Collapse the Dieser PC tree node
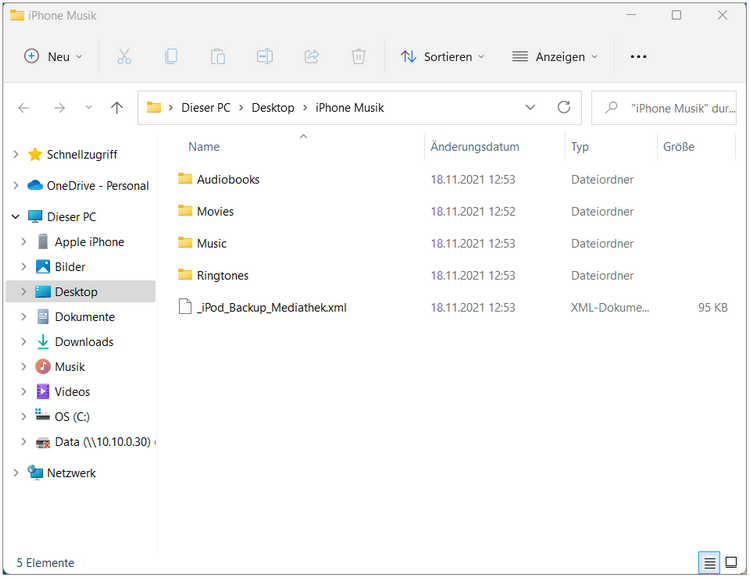 [x=16, y=217]
